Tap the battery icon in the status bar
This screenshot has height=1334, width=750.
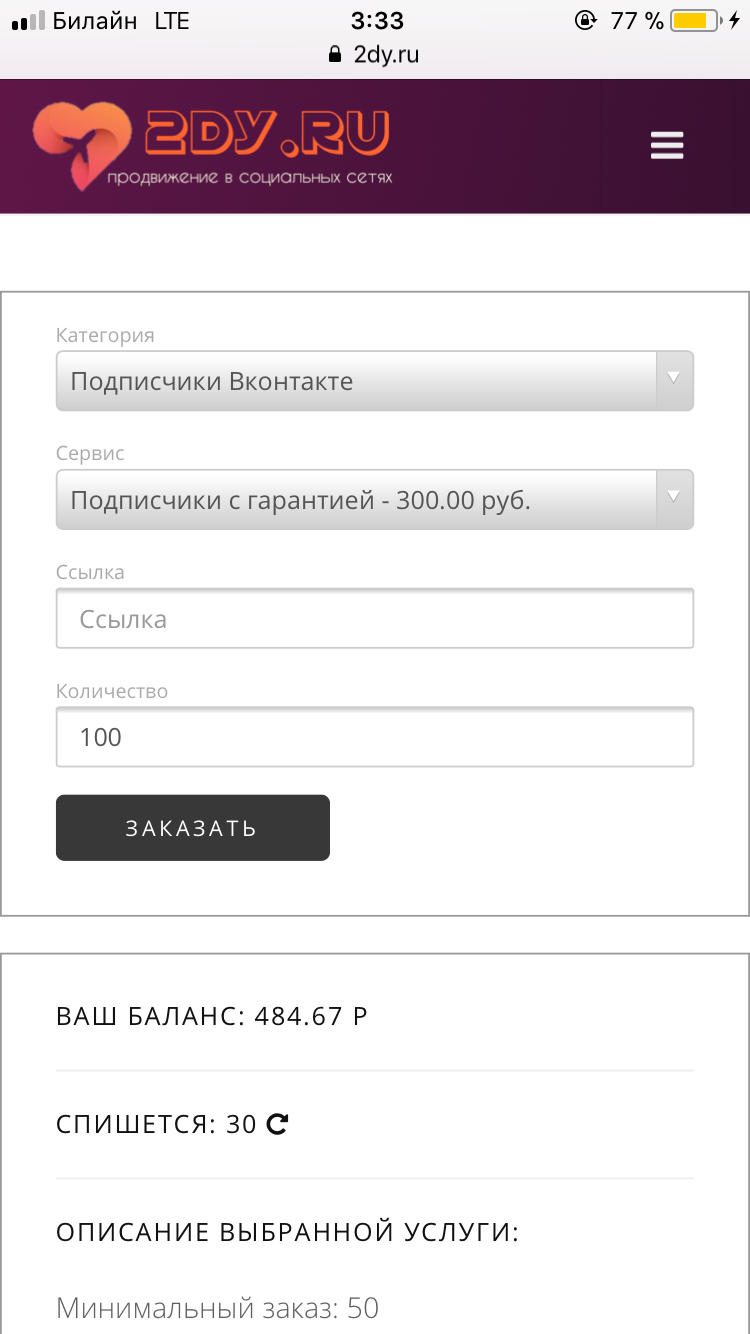pos(697,21)
